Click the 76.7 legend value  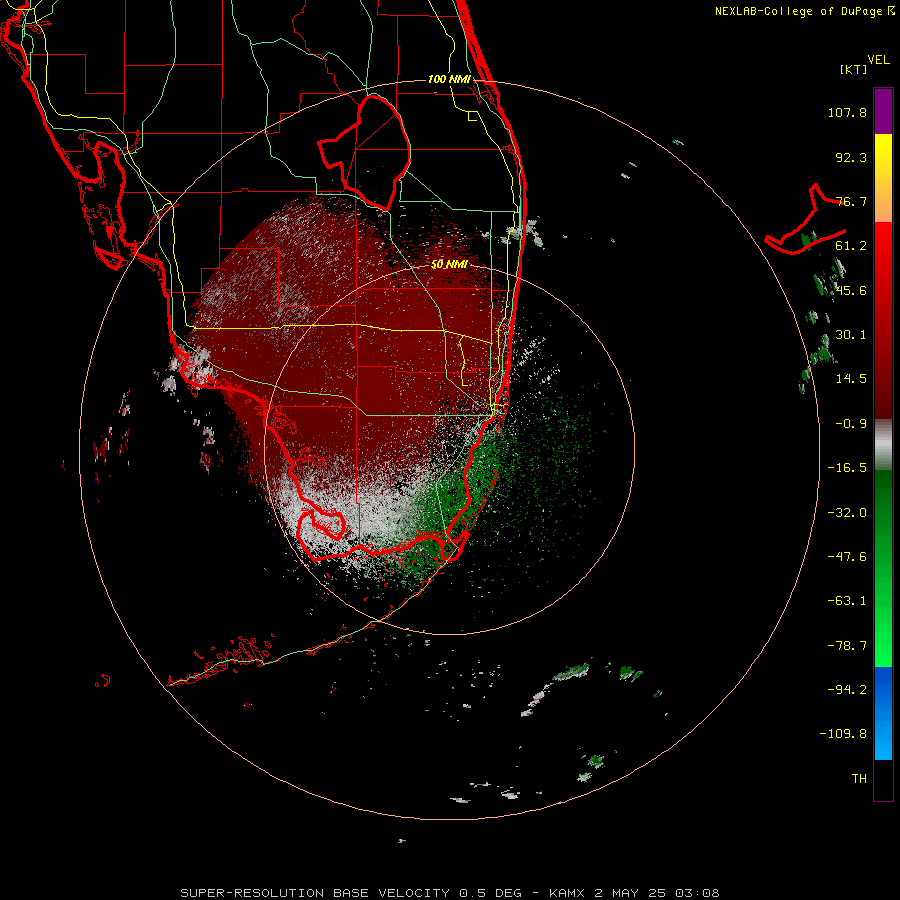(x=851, y=201)
